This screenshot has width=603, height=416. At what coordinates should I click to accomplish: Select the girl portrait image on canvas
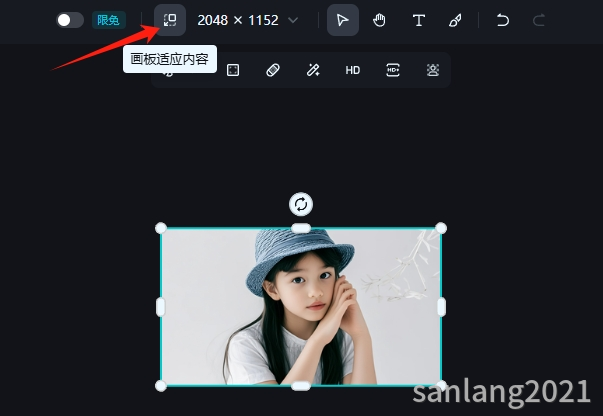point(301,307)
